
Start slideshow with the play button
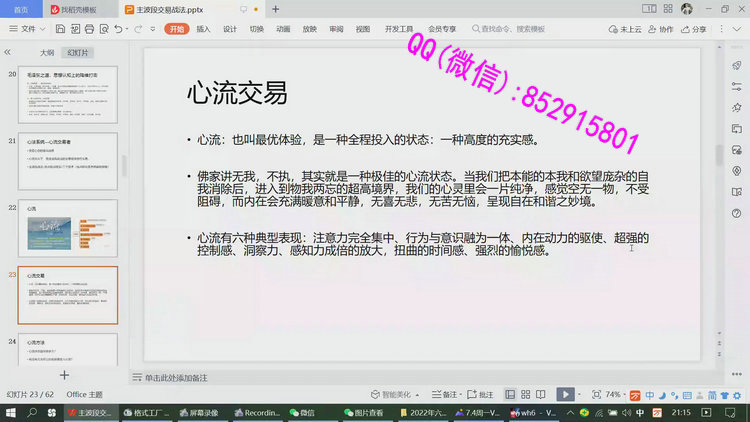click(567, 395)
